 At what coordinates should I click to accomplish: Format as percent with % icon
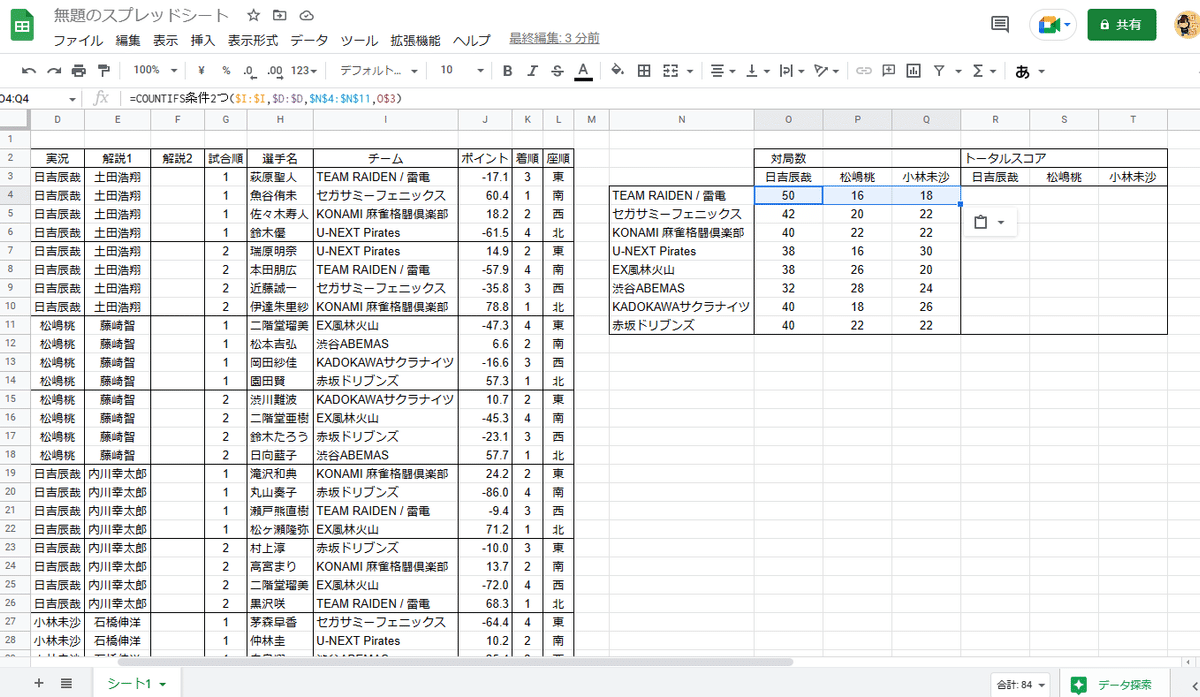tap(226, 71)
